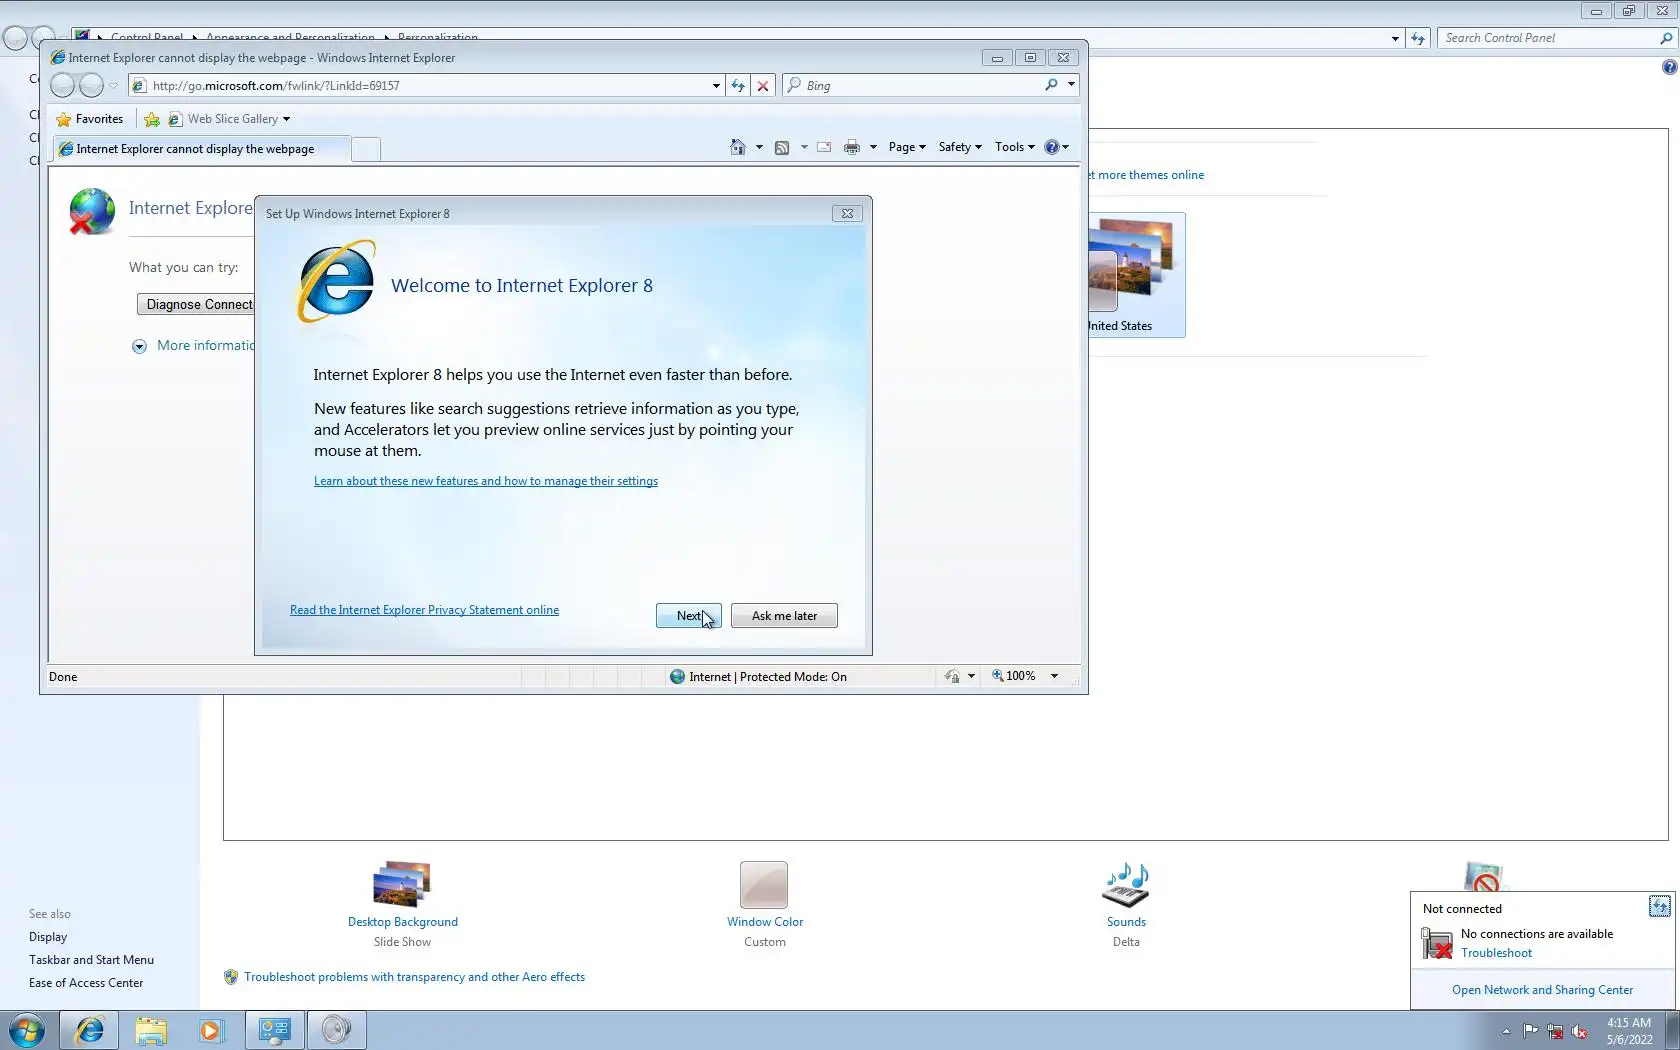Expand the zoom level dropdown arrow

[1054, 677]
